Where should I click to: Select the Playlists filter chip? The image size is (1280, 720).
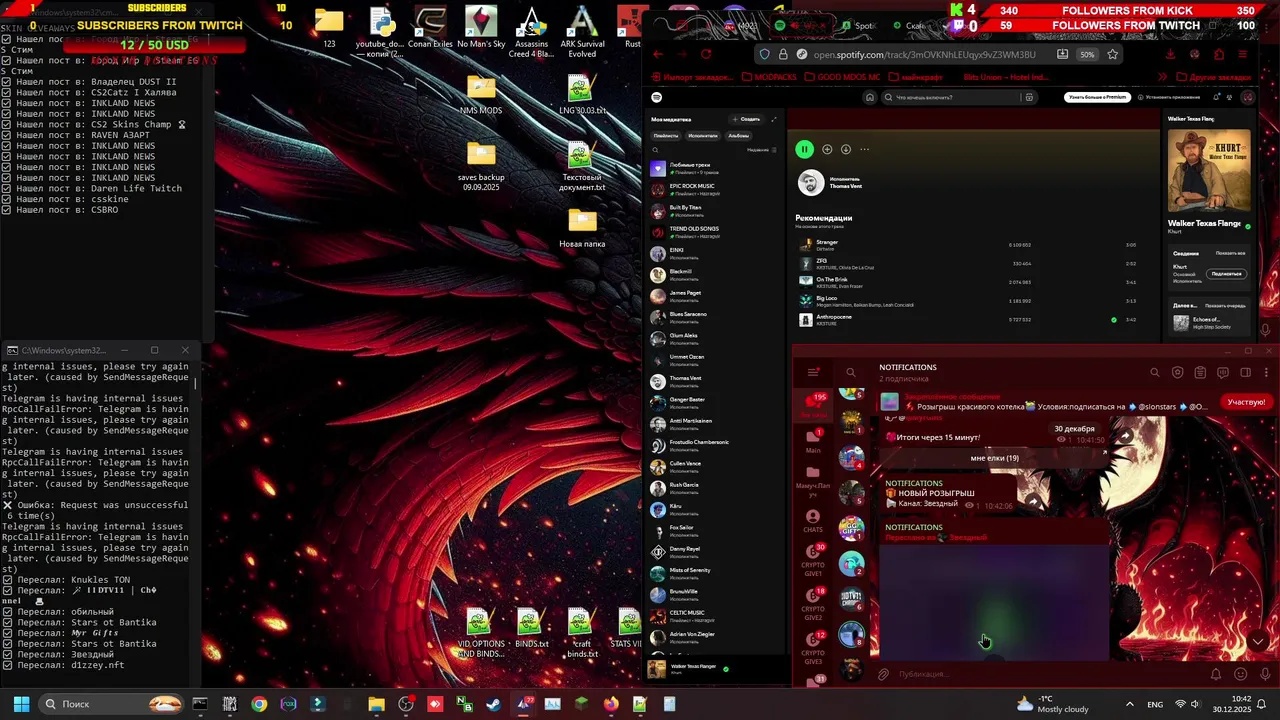666,135
